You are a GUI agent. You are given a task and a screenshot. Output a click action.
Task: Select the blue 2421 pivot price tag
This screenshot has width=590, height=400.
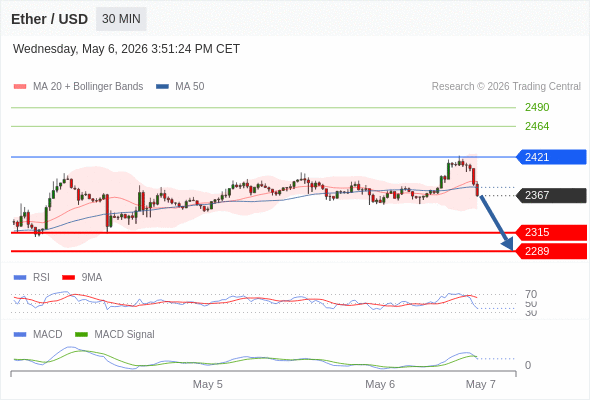tap(551, 157)
